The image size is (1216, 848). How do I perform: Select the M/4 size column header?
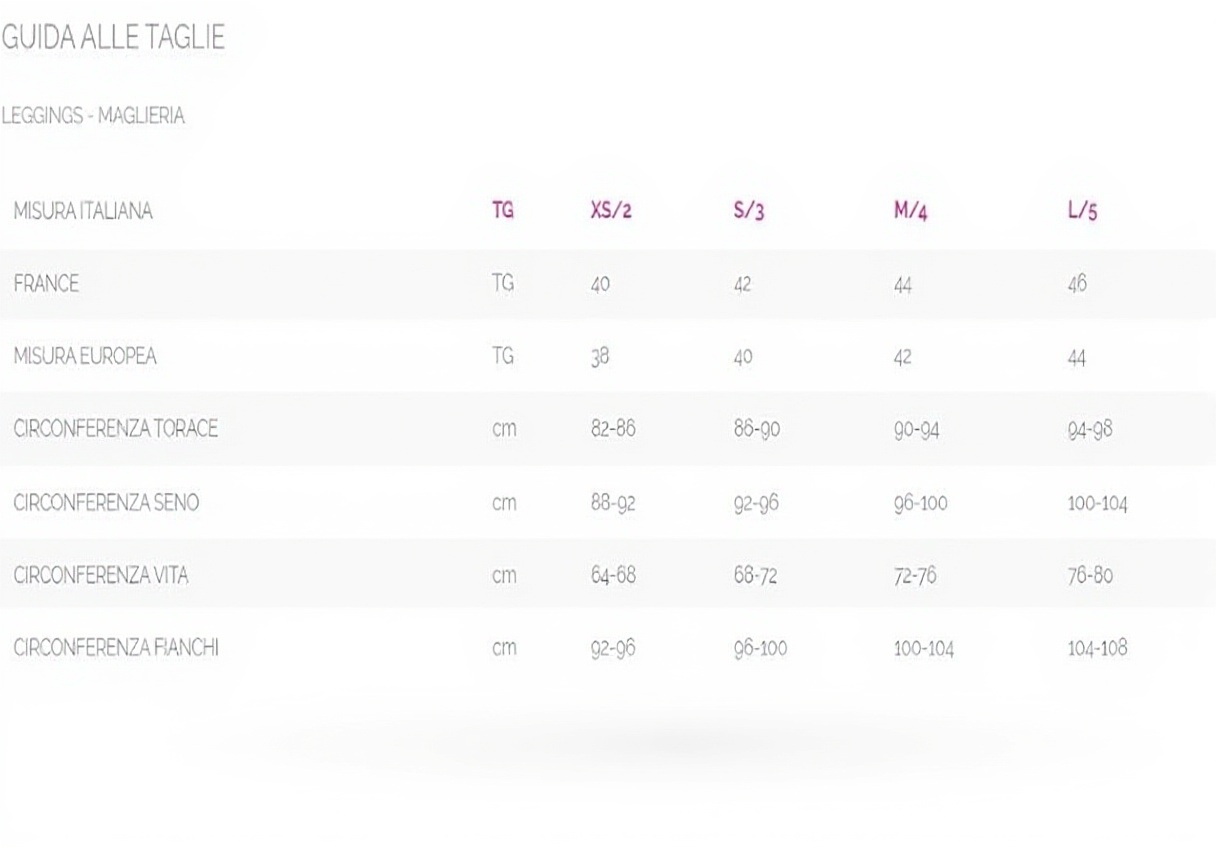pyautogui.click(x=911, y=212)
